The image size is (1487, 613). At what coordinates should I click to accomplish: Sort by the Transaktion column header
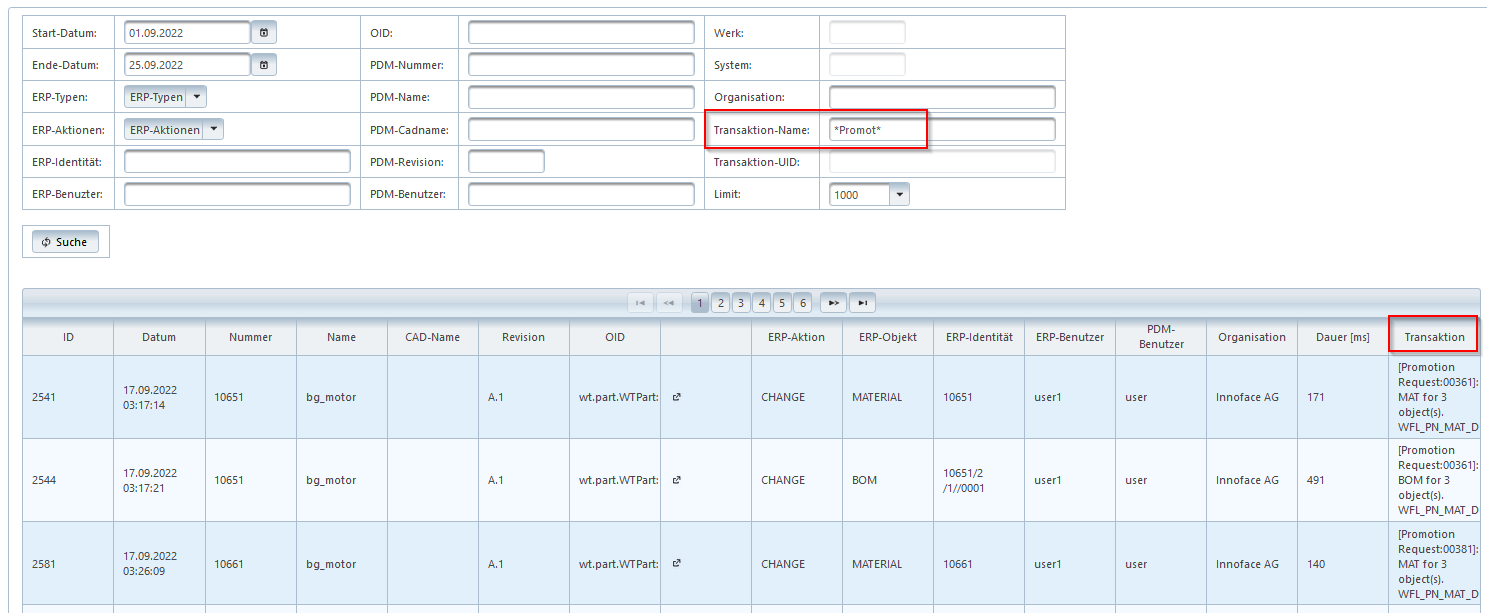click(x=1434, y=337)
